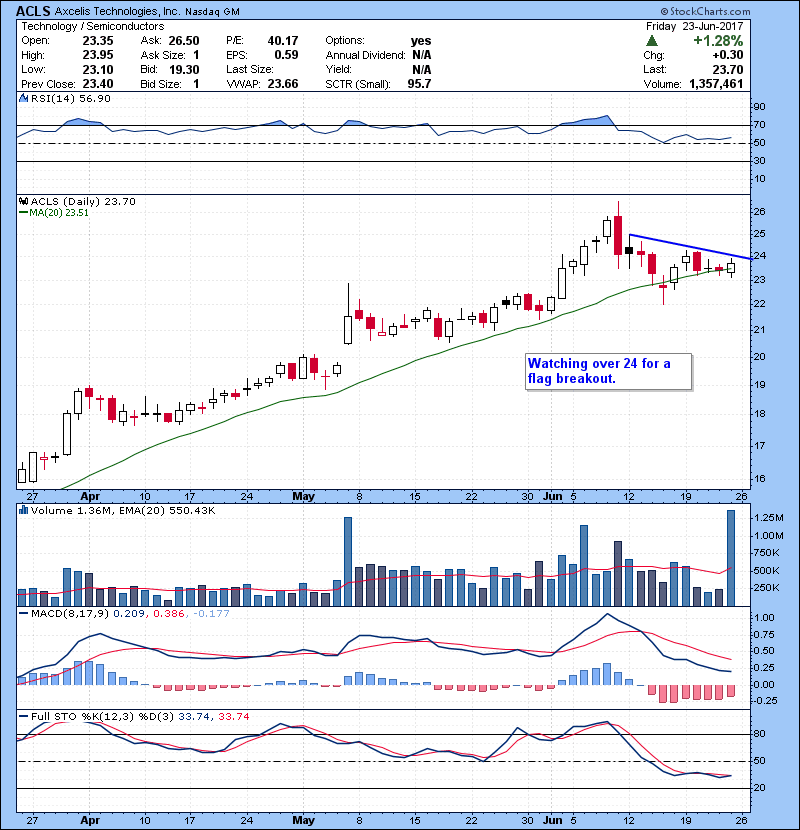Click the Last Size label
Screen dimensions: 800x830
[x=250, y=69]
